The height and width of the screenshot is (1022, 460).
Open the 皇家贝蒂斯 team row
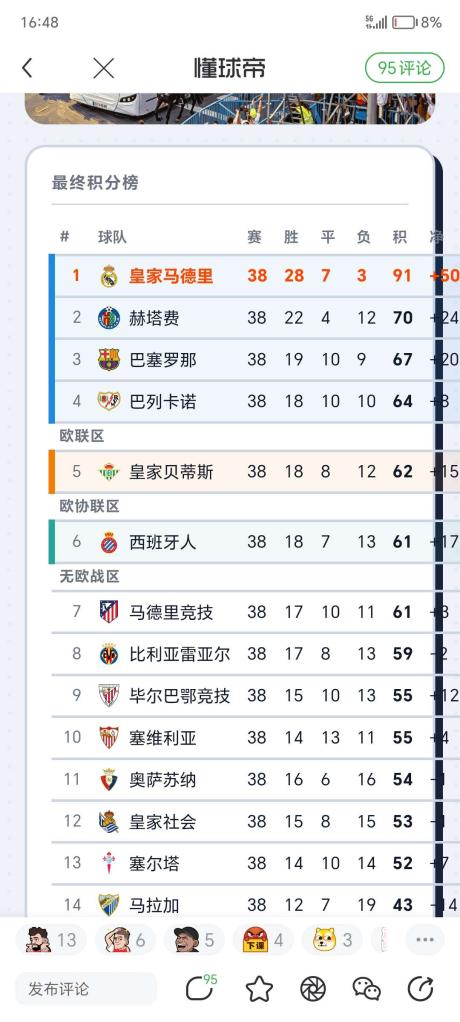pos(246,471)
